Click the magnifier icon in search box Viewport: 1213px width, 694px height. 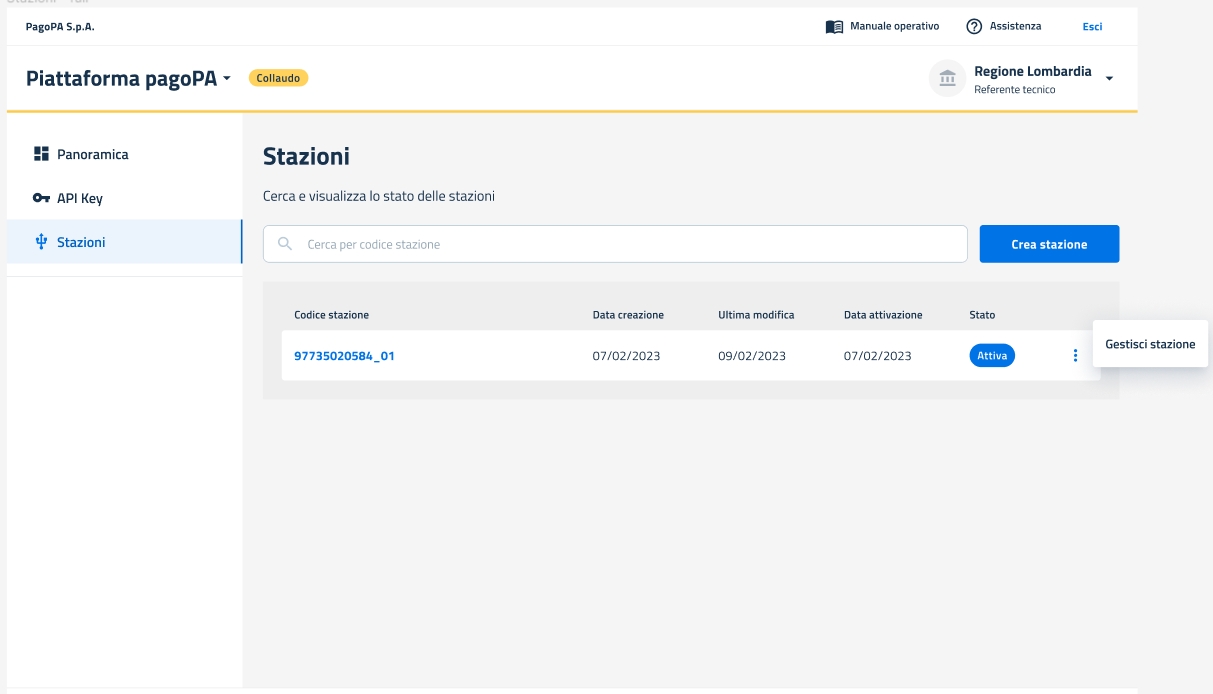[x=285, y=244]
